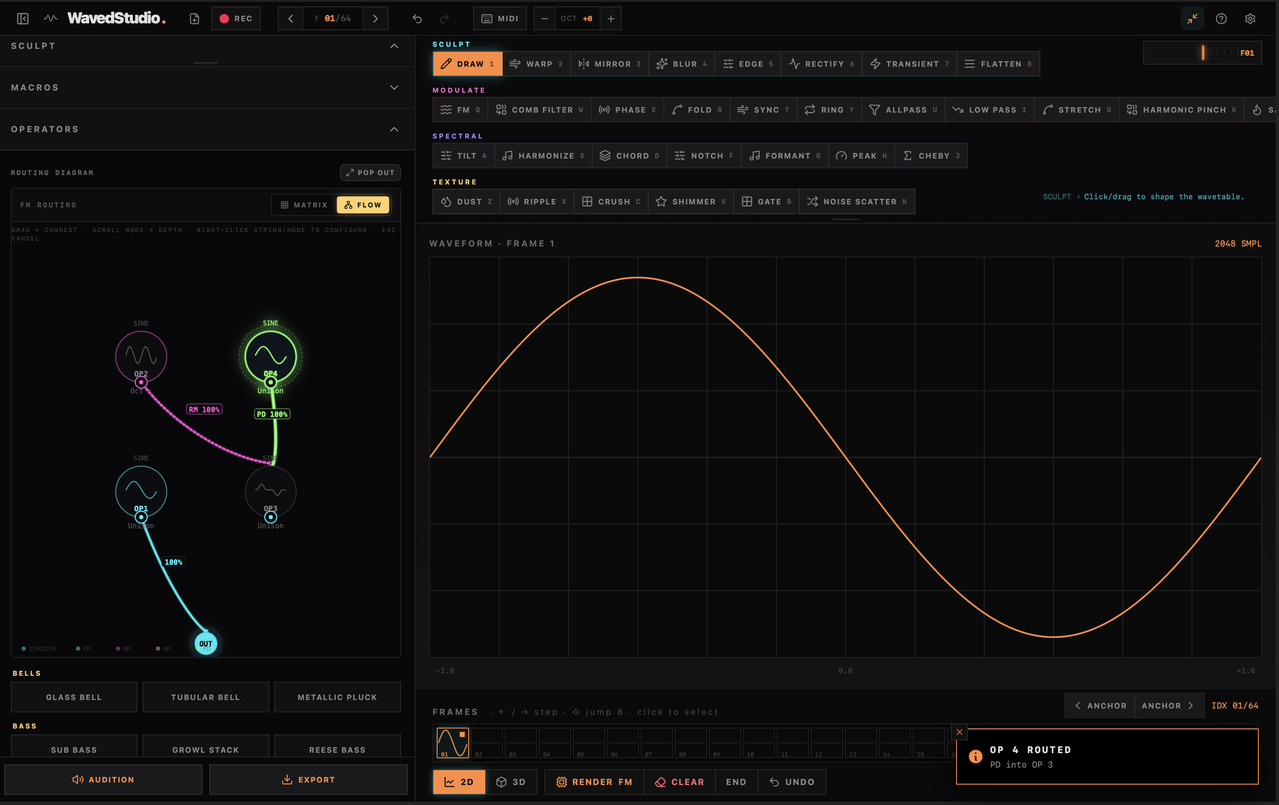Select the OP4 operator node
The height and width of the screenshot is (805, 1279).
(x=271, y=356)
